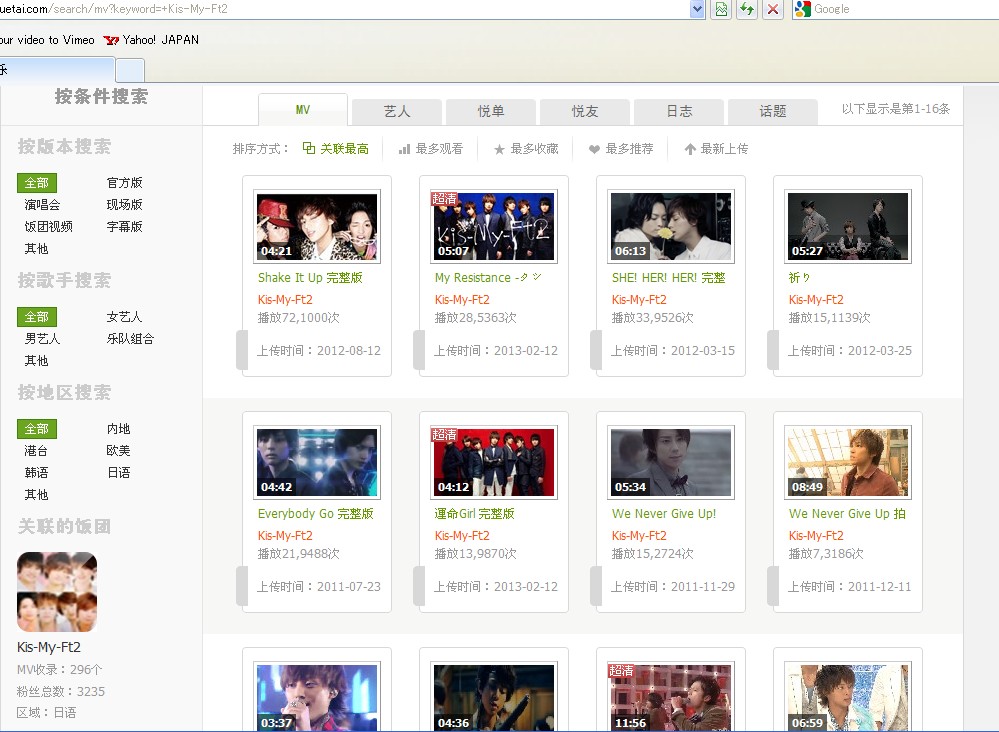The height and width of the screenshot is (732, 999).
Task: Click the heart icon for 最多推荐
Action: [594, 149]
